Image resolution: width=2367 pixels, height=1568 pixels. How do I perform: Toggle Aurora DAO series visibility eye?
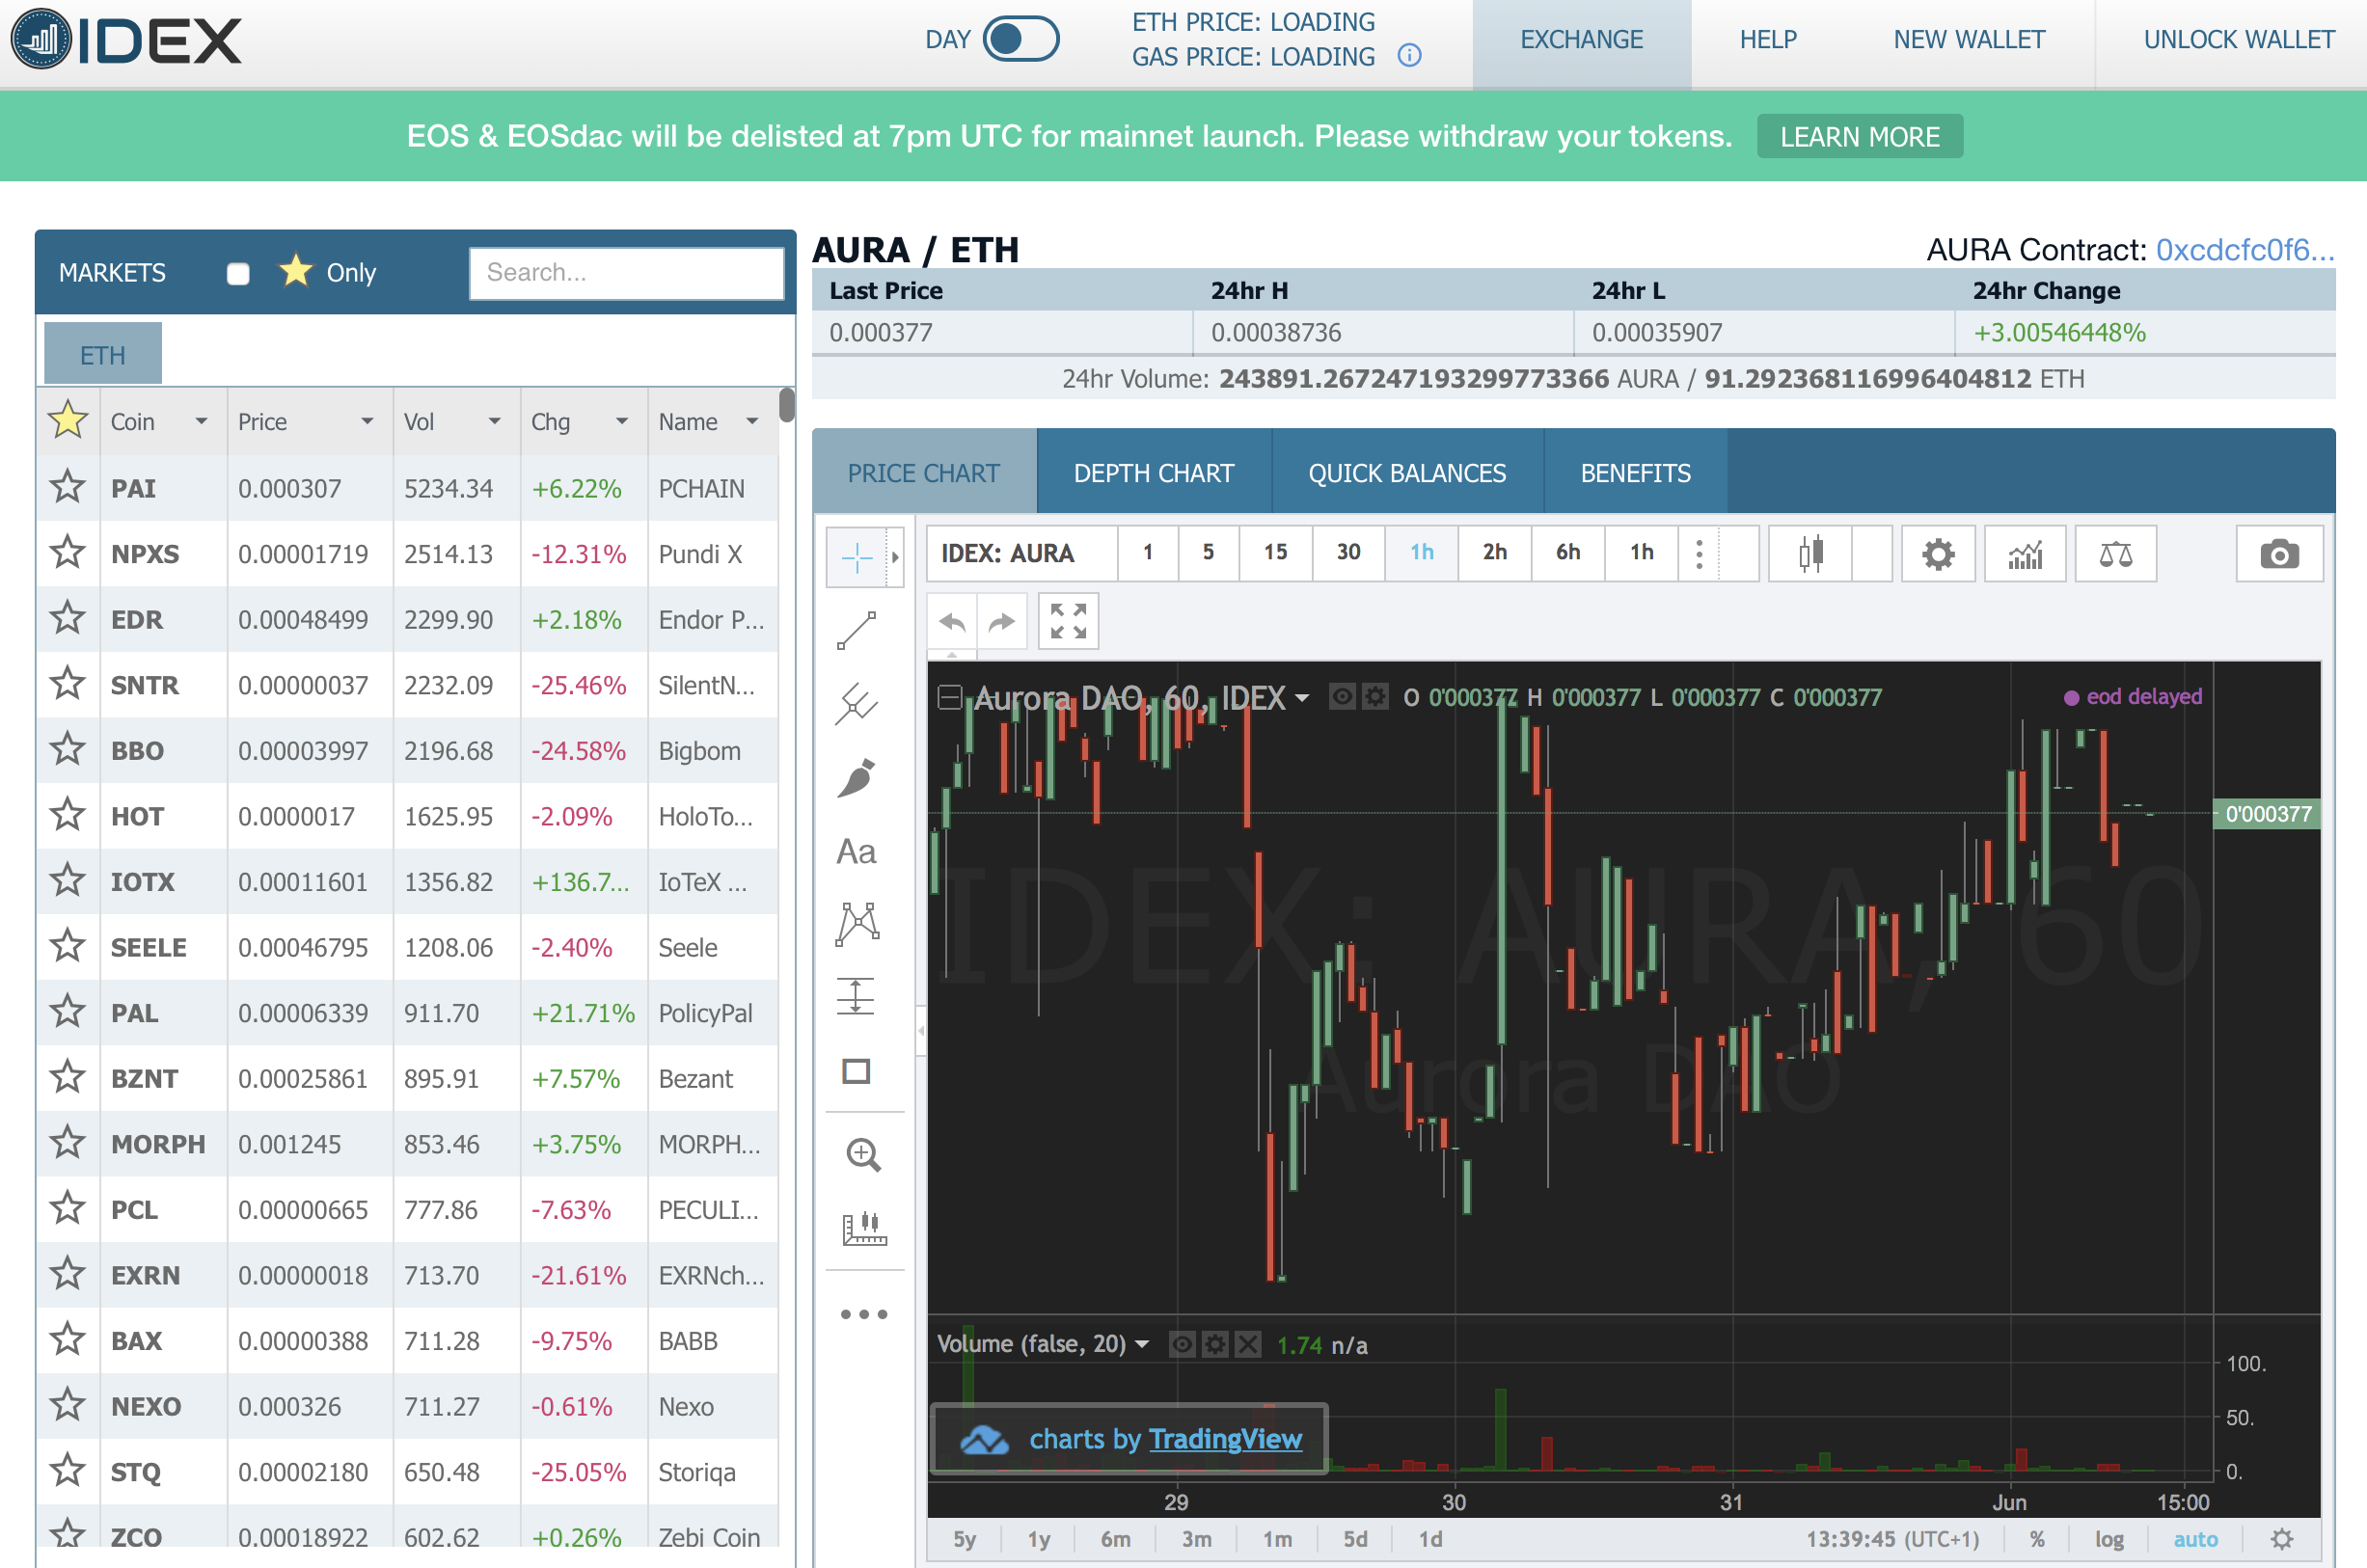(x=1342, y=696)
